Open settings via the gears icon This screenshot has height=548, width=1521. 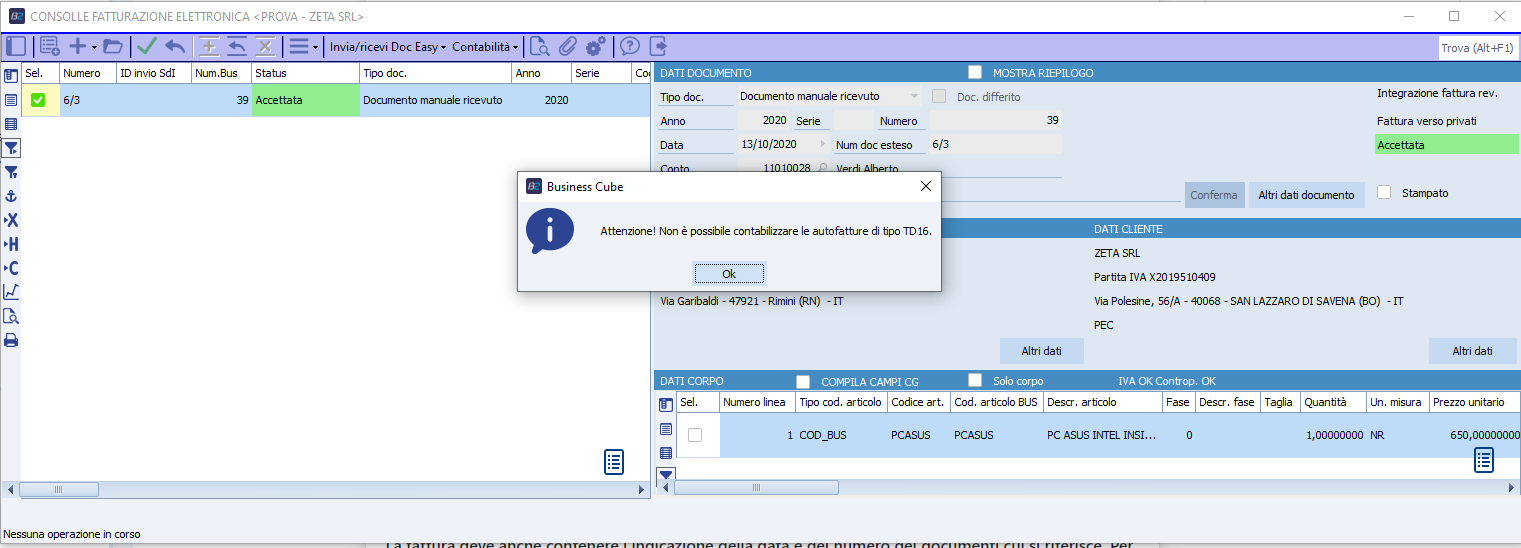596,46
